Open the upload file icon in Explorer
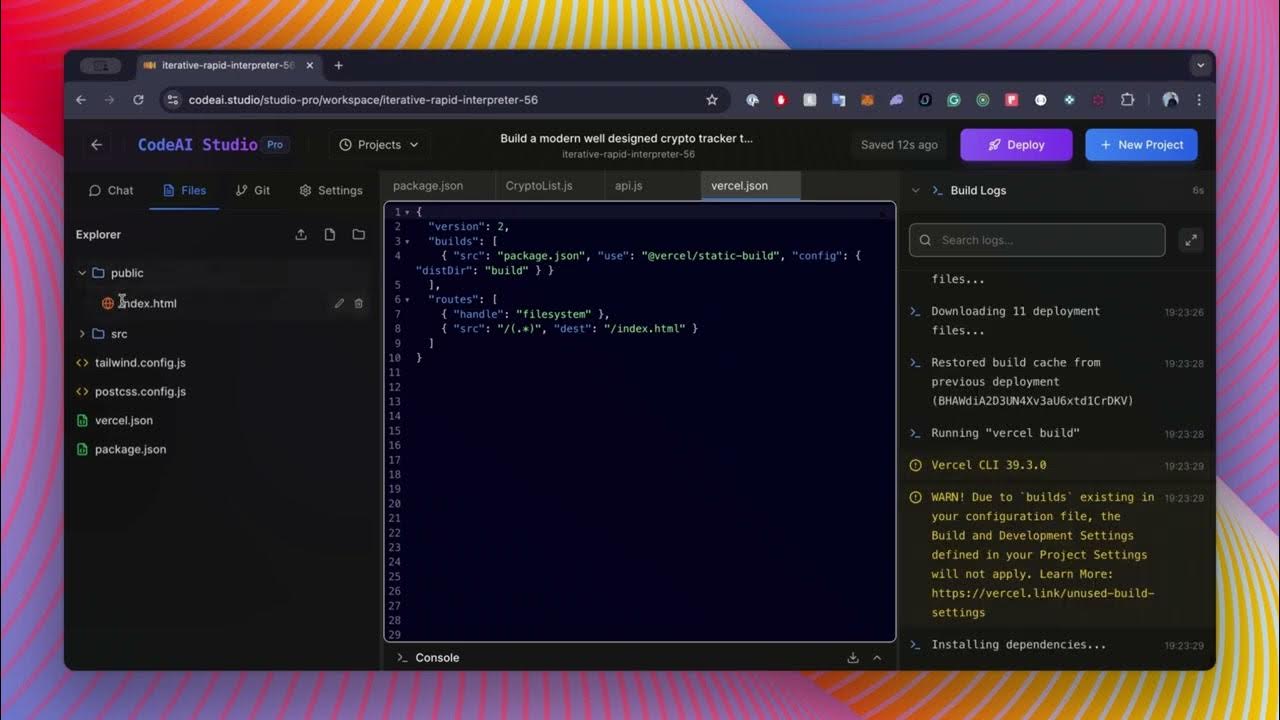Screen dimensions: 1280x720 [x=301, y=234]
